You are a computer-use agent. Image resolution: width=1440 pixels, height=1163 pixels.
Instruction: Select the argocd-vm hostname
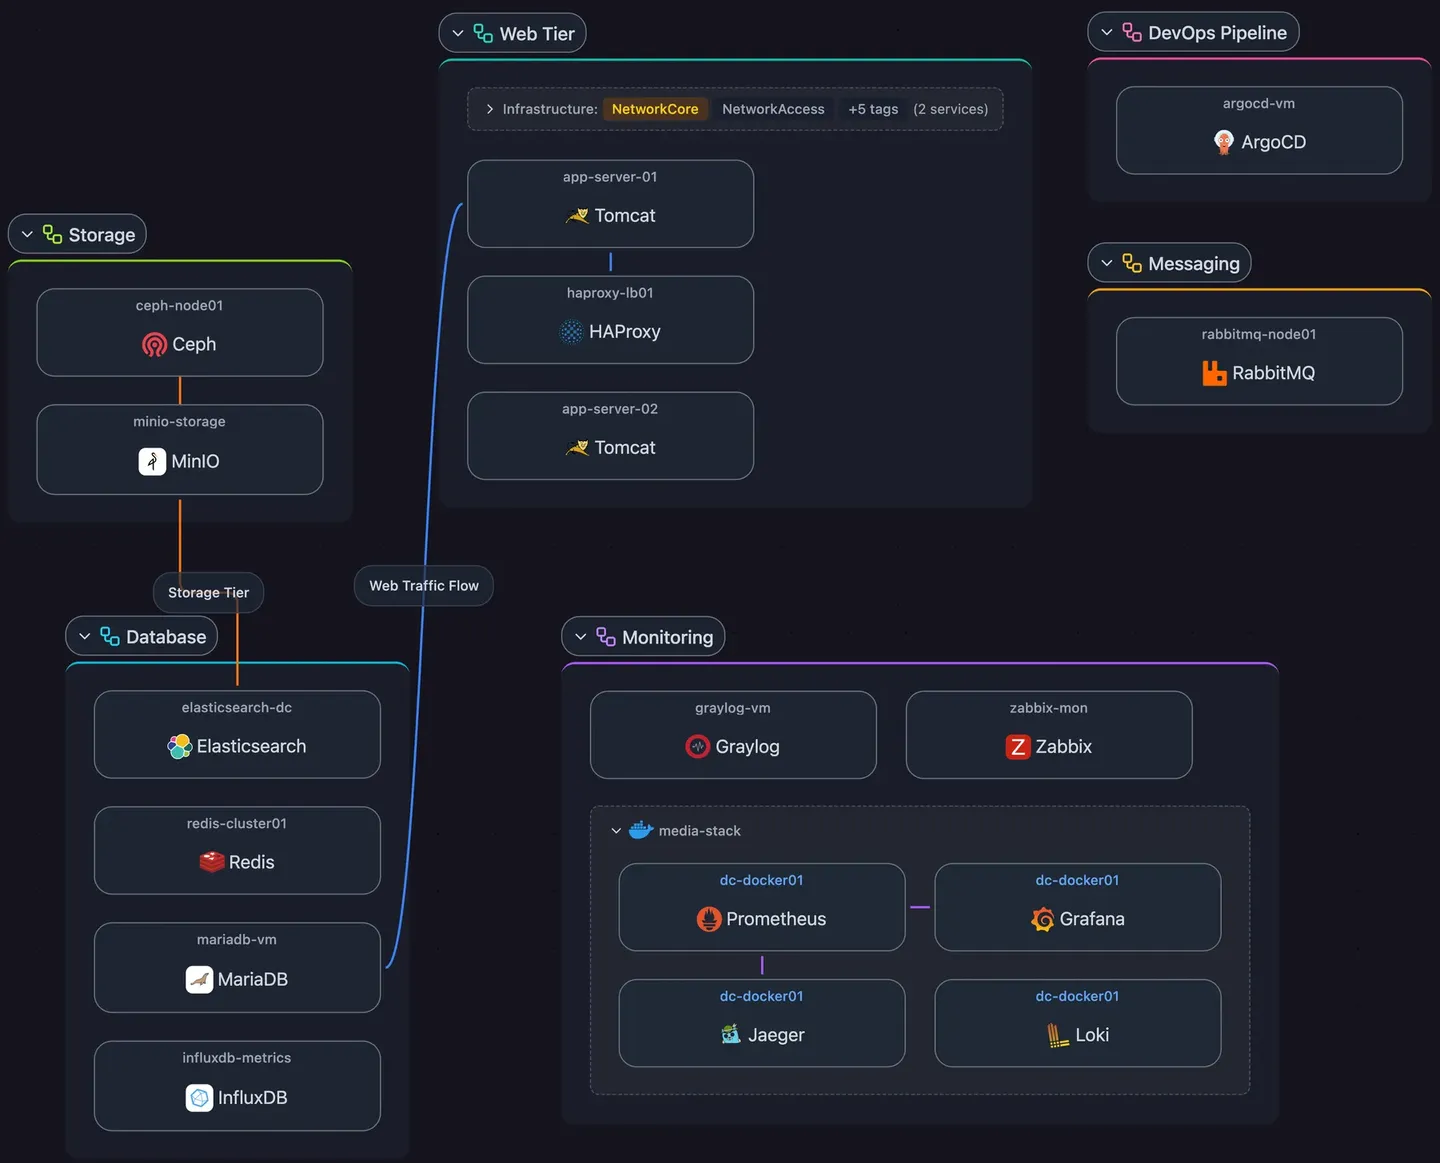click(x=1259, y=104)
